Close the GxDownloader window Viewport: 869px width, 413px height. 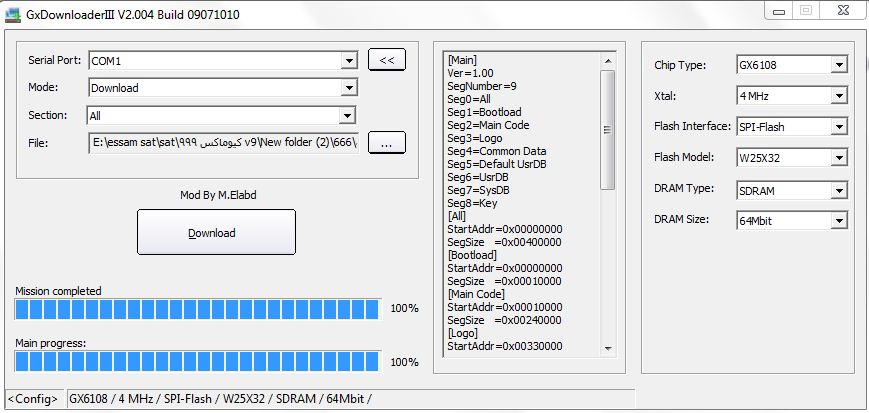coord(844,10)
